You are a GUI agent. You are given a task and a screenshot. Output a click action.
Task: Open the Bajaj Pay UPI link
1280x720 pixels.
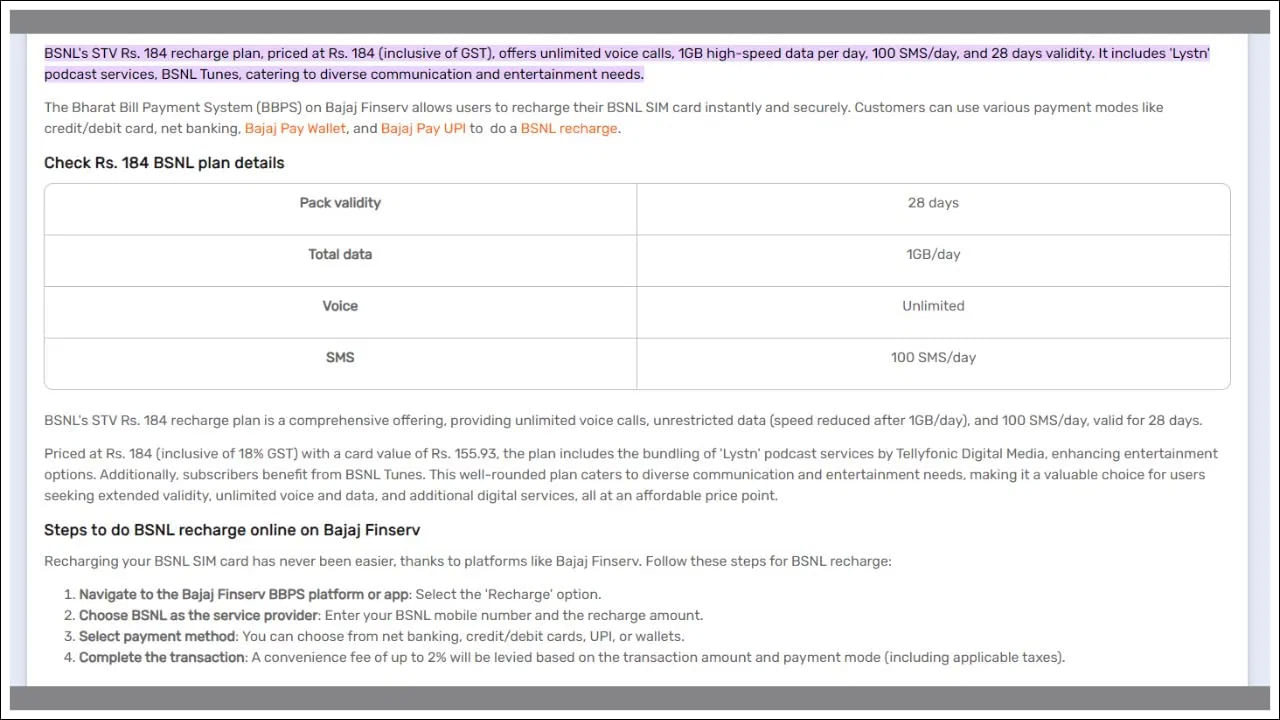coord(423,128)
